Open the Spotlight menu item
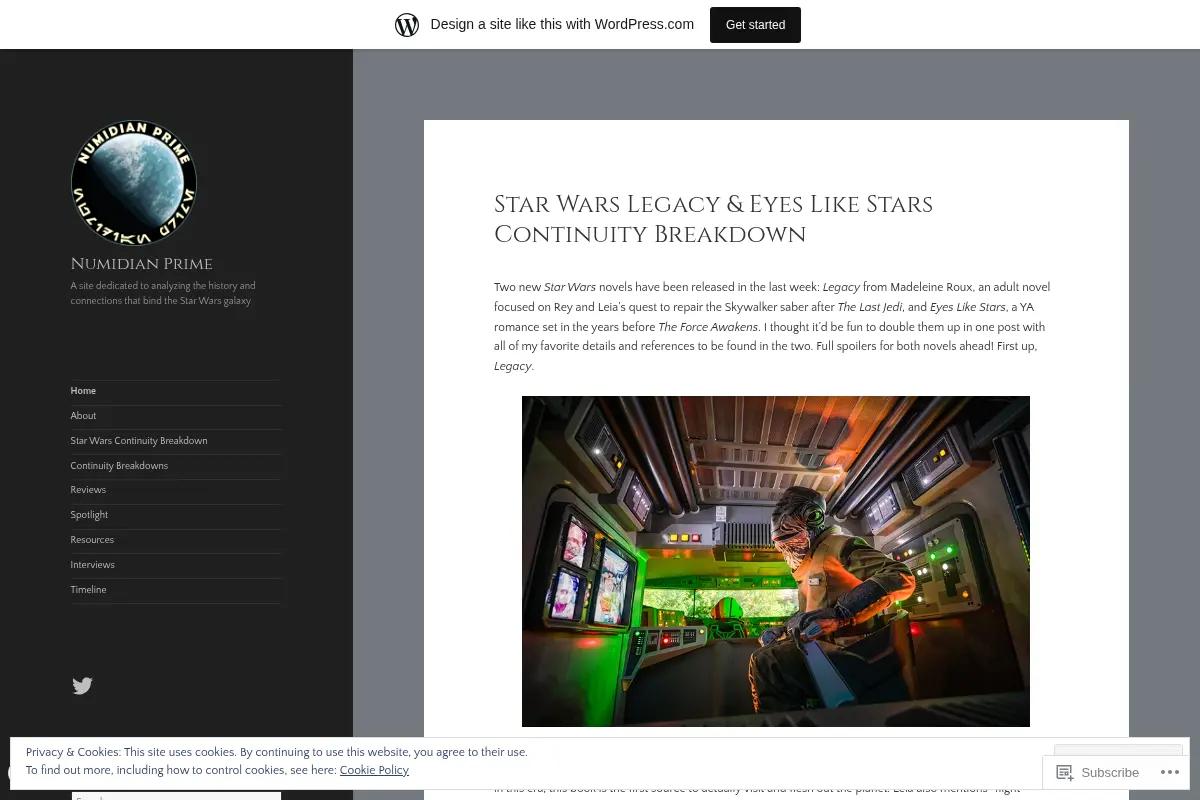 coord(89,515)
